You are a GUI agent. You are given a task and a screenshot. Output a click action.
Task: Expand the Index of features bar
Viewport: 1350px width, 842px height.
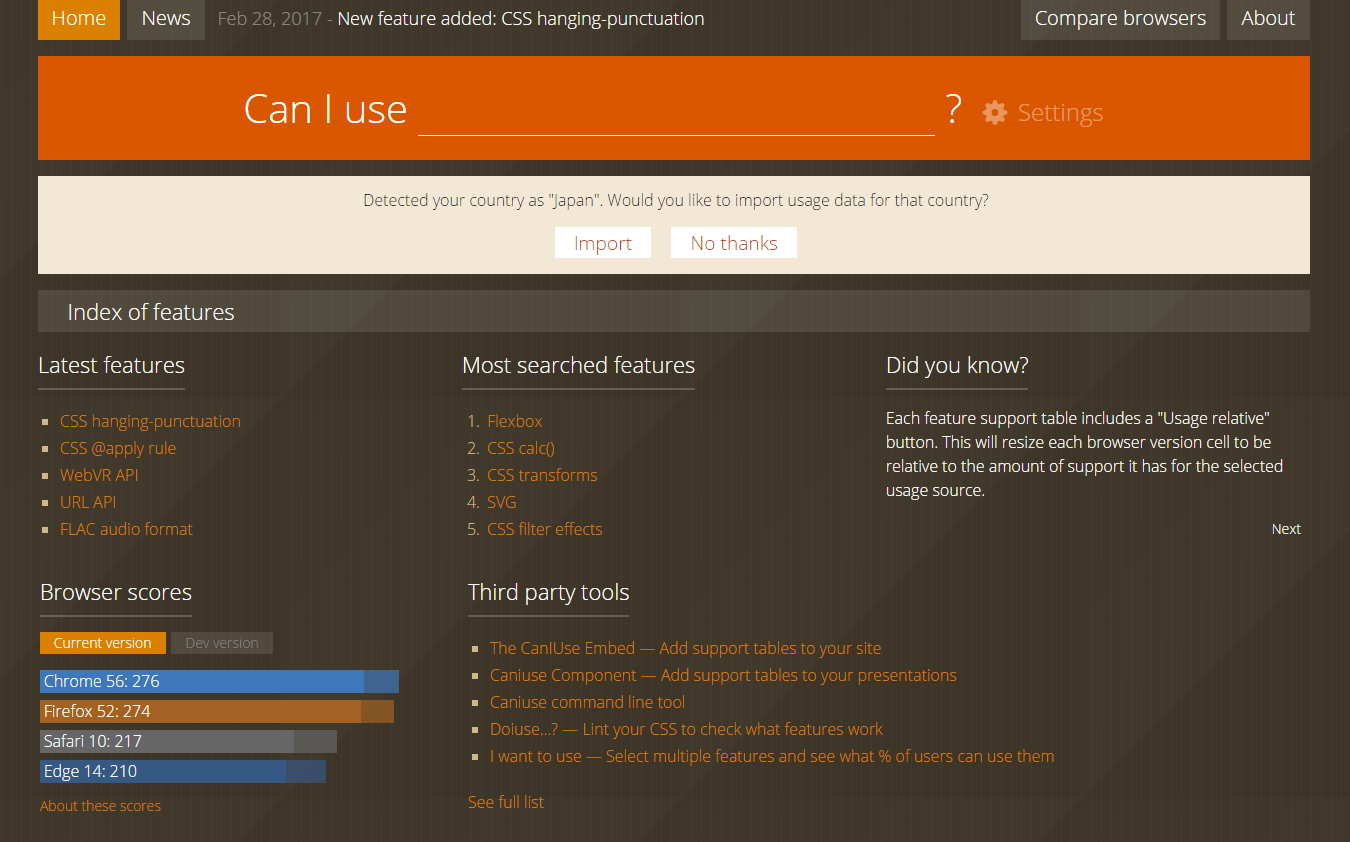coord(674,311)
